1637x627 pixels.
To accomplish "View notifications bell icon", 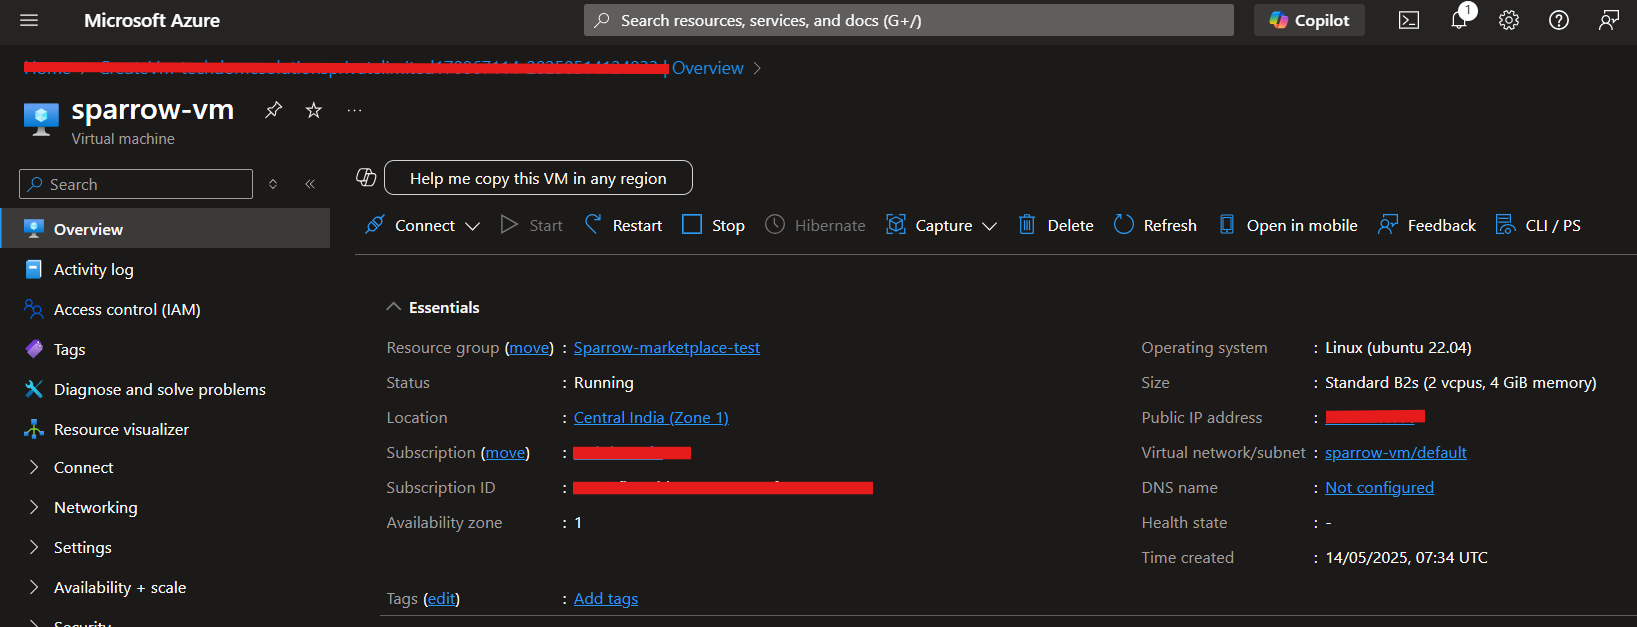I will (x=1459, y=20).
